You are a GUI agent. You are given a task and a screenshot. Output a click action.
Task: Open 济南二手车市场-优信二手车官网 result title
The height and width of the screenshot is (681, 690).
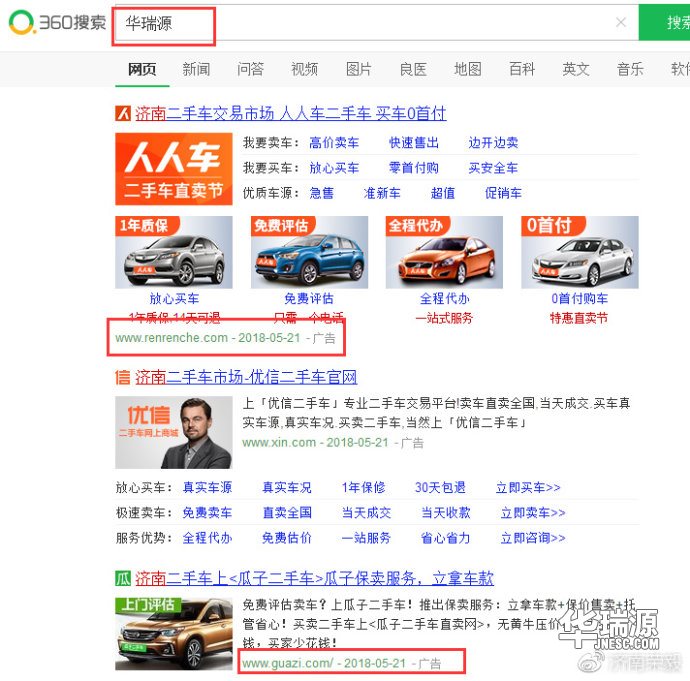click(246, 377)
